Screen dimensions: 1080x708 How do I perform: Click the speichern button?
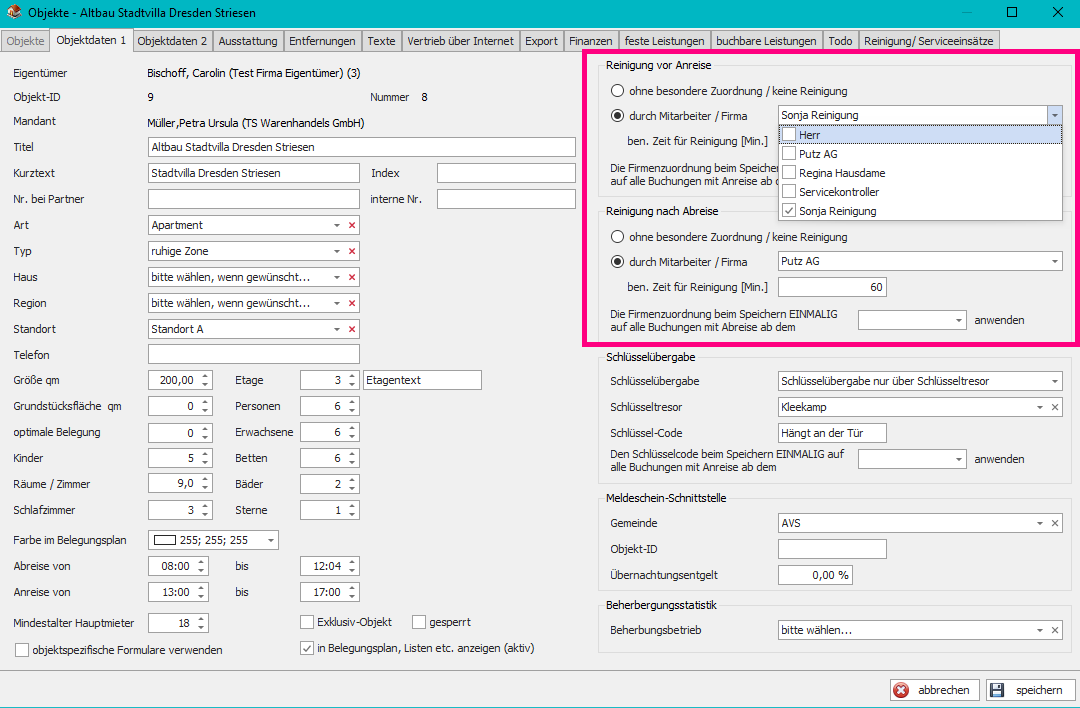pos(1030,690)
